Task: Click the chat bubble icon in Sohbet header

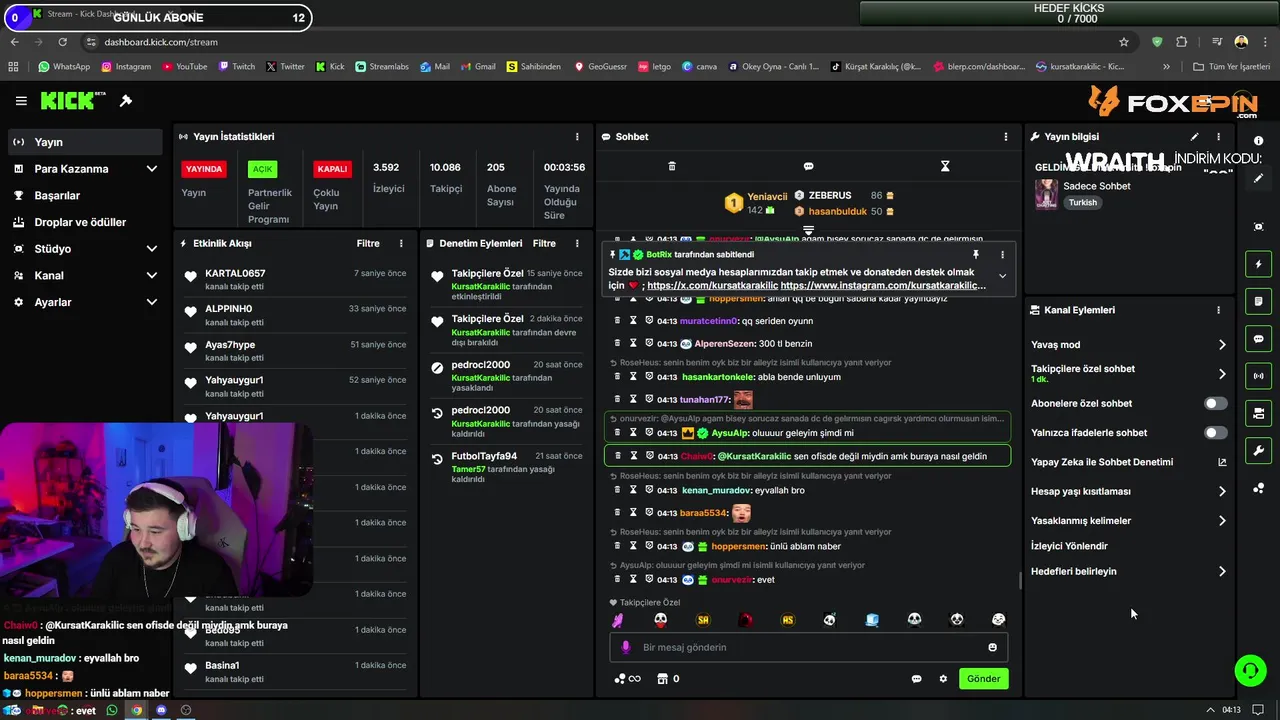Action: point(808,166)
